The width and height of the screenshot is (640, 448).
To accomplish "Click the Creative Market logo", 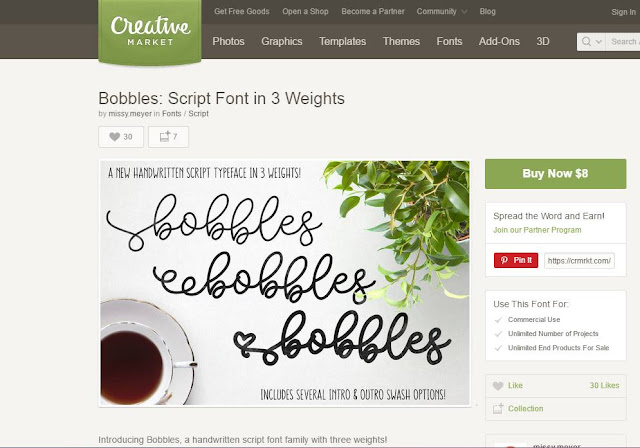I will [x=150, y=31].
